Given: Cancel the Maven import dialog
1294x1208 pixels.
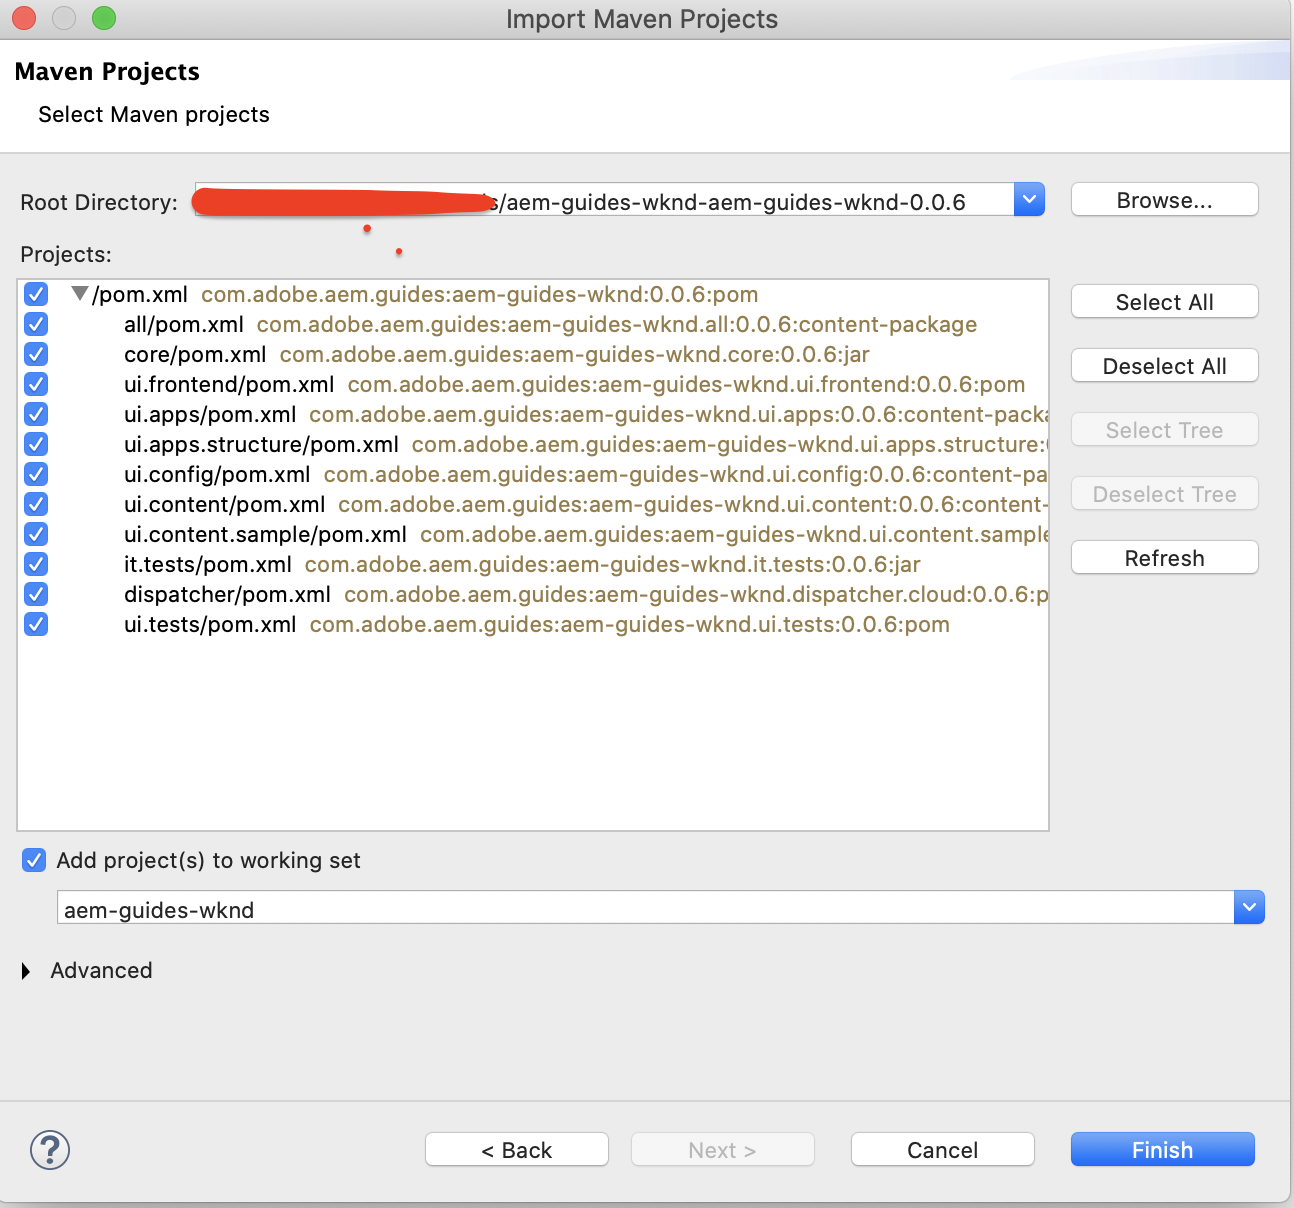Looking at the screenshot, I should (941, 1149).
